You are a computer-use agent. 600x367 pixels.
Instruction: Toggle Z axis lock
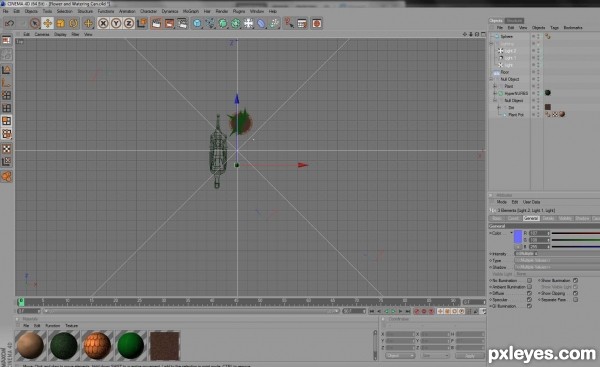(129, 23)
